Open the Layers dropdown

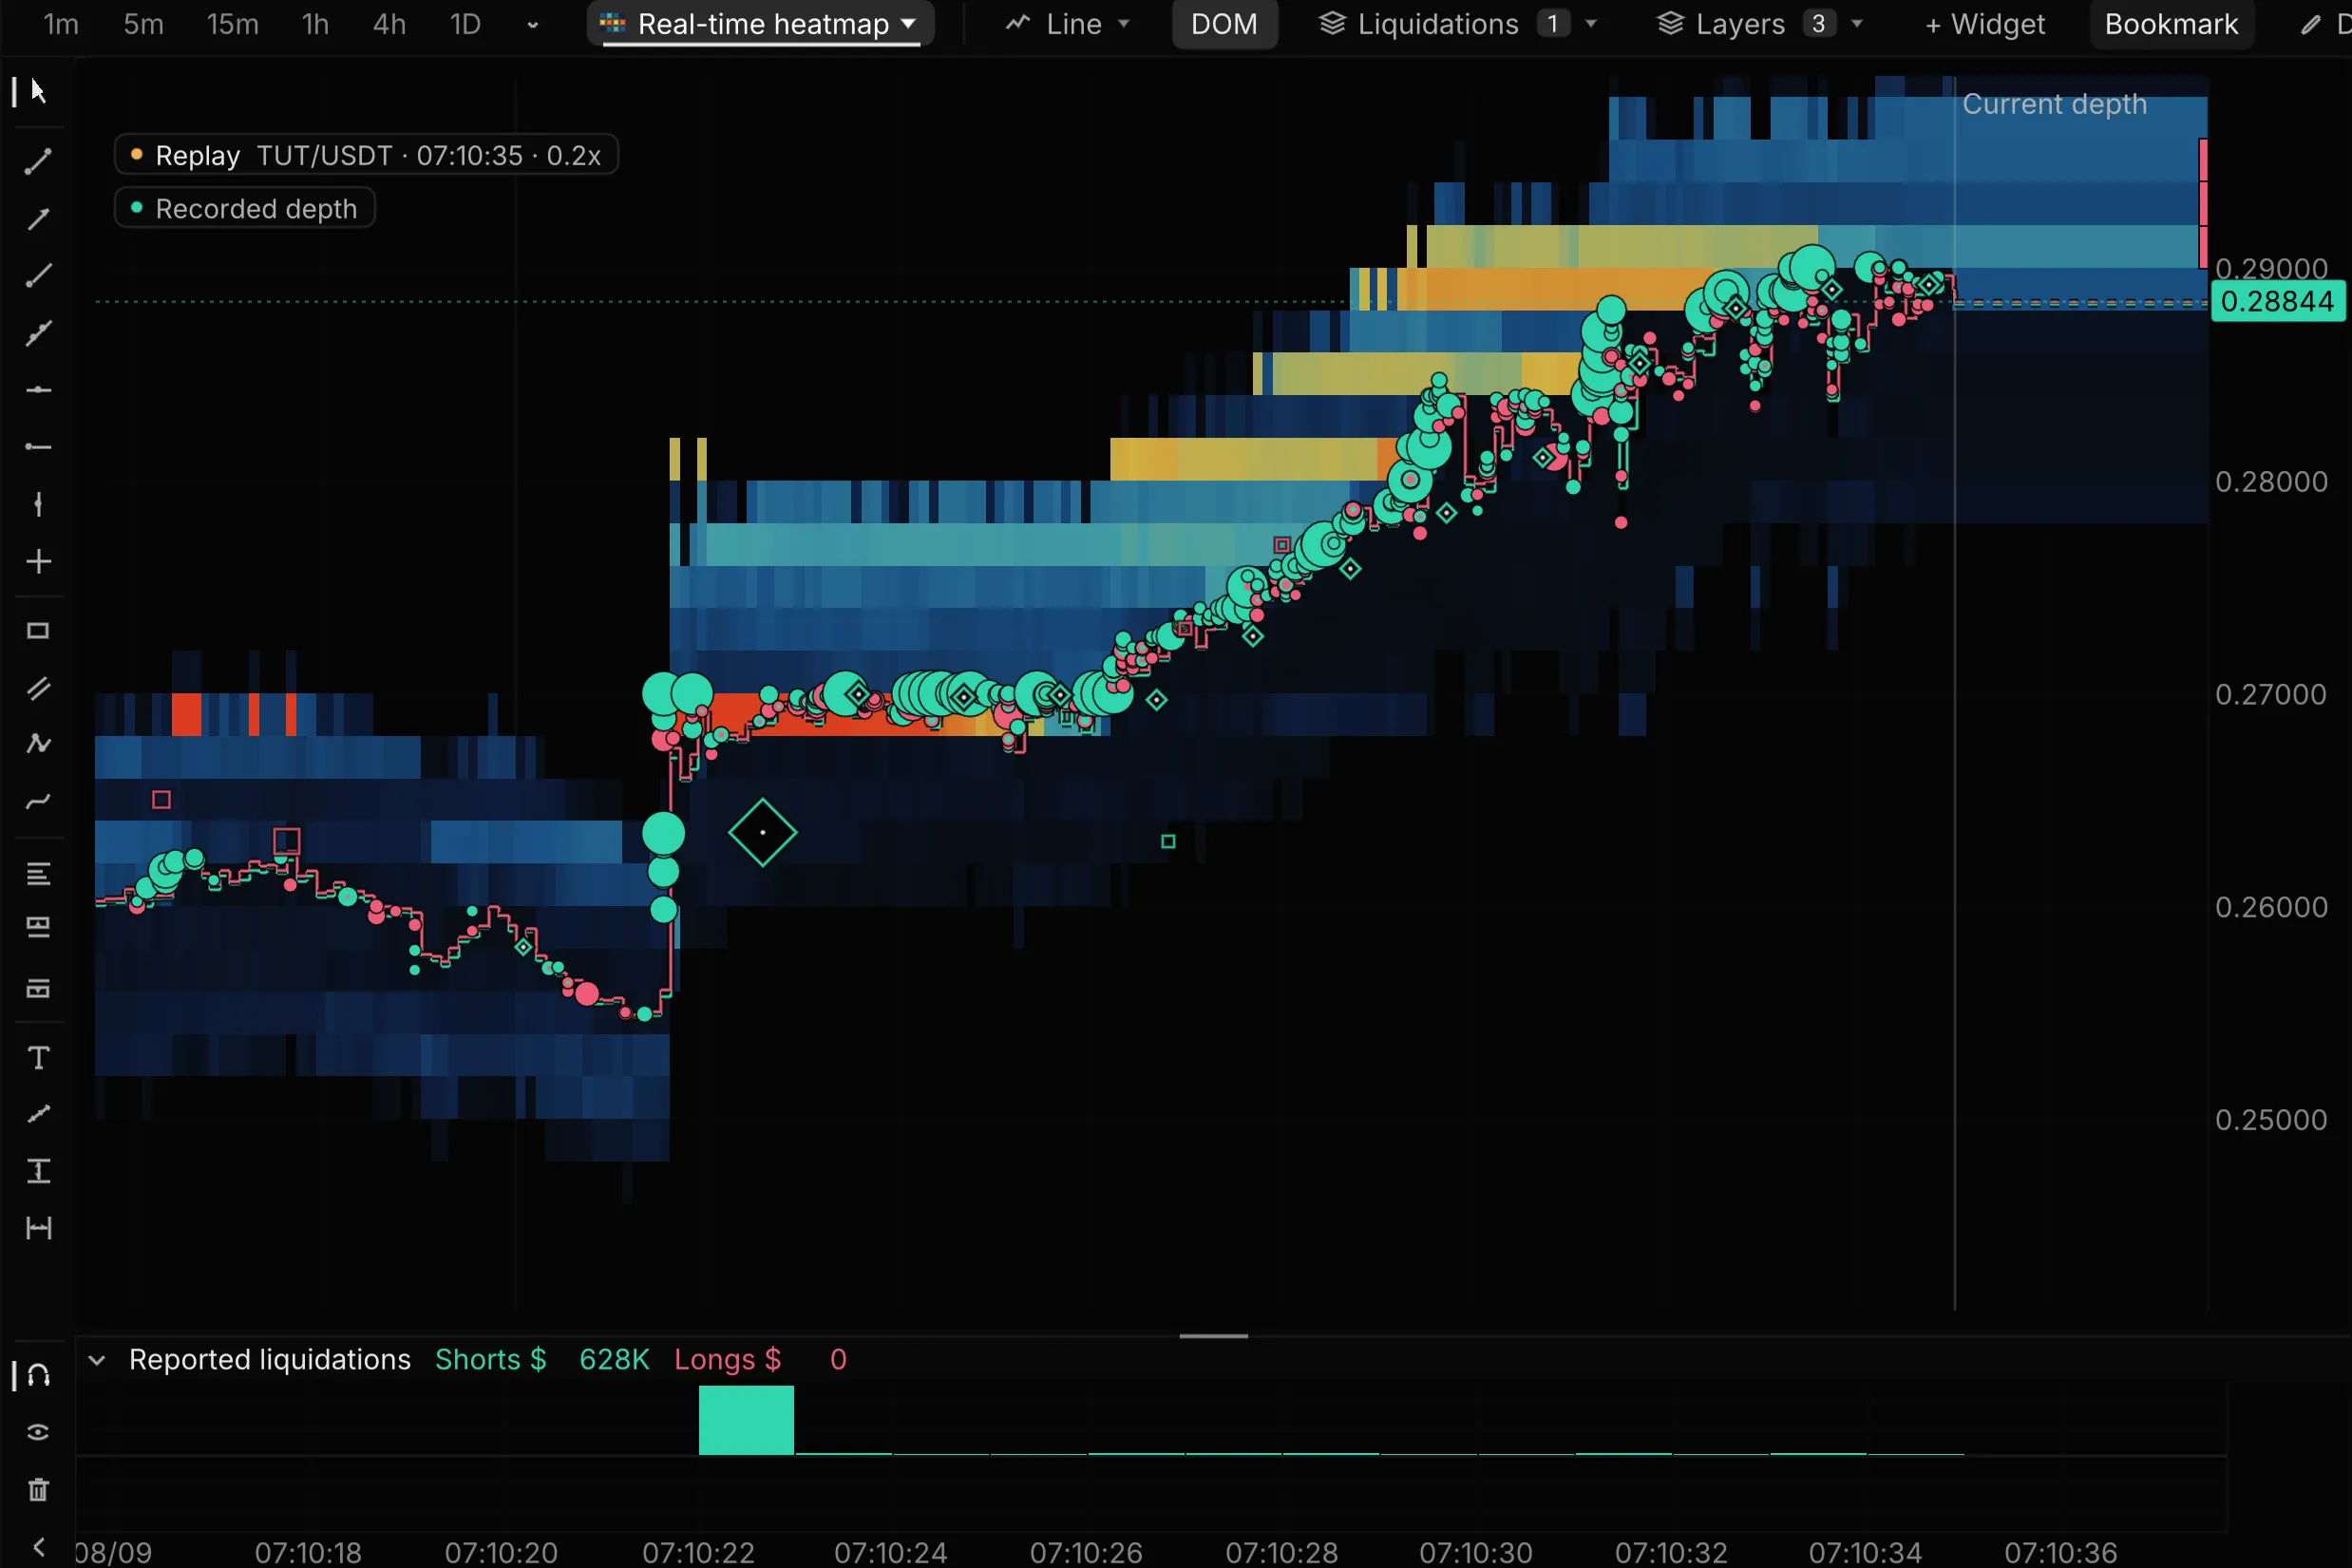(x=1759, y=24)
